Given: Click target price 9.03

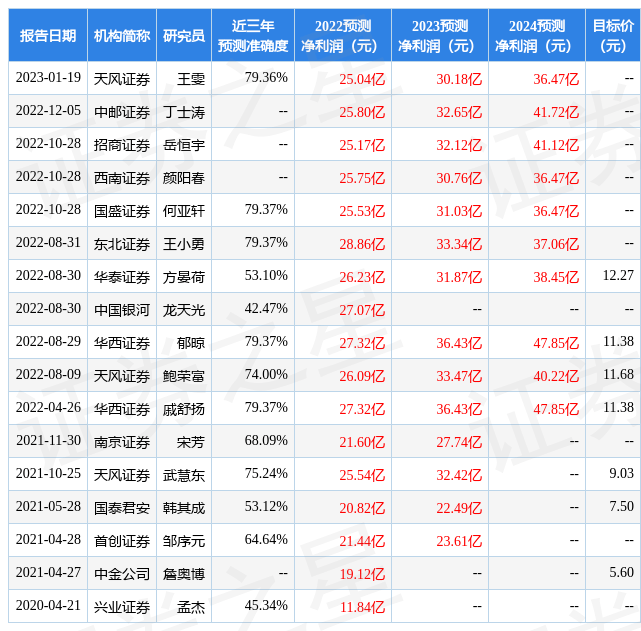Looking at the screenshot, I should pyautogui.click(x=621, y=473).
